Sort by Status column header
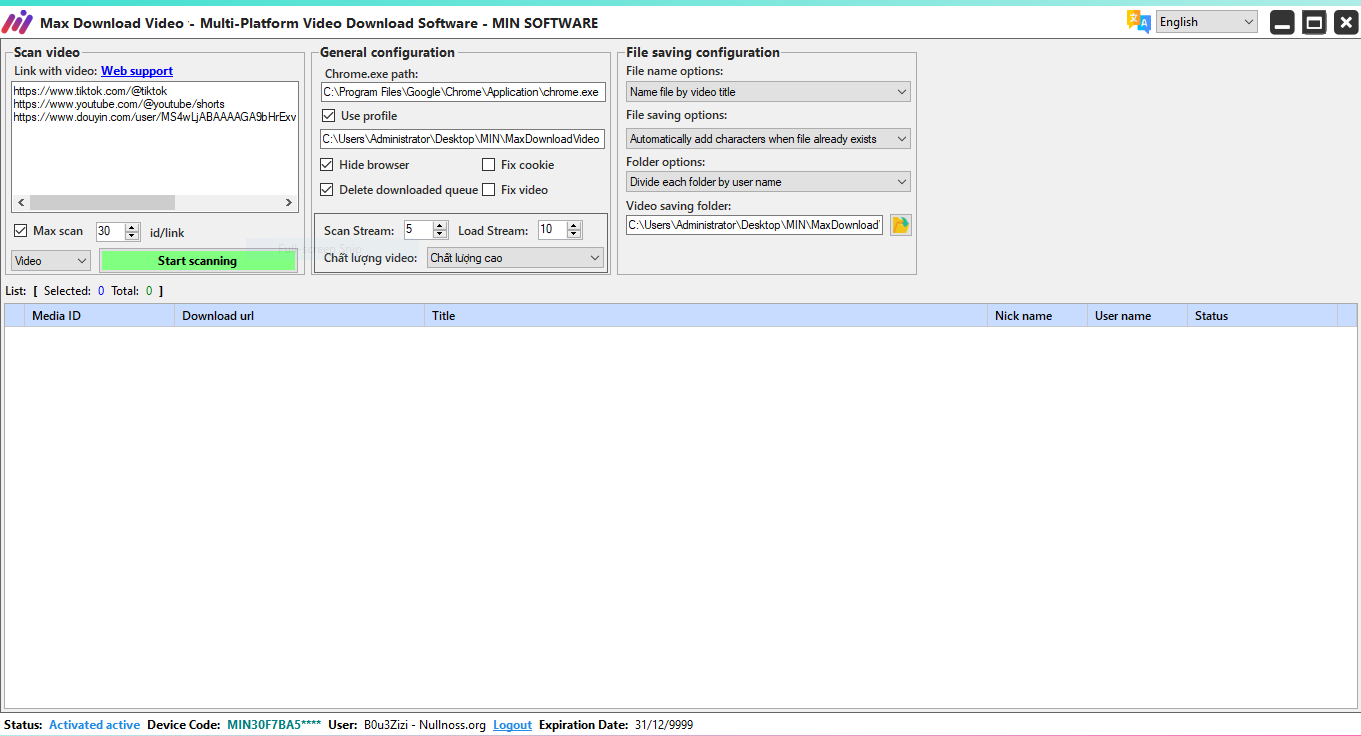The height and width of the screenshot is (736, 1361). click(1262, 316)
